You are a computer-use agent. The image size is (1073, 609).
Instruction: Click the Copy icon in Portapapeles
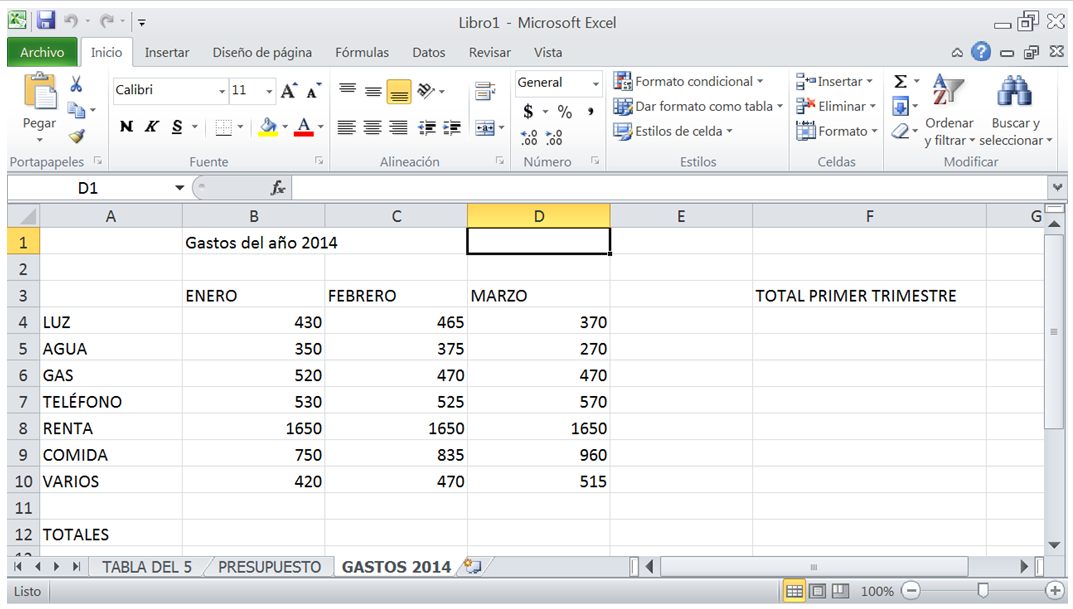76,109
